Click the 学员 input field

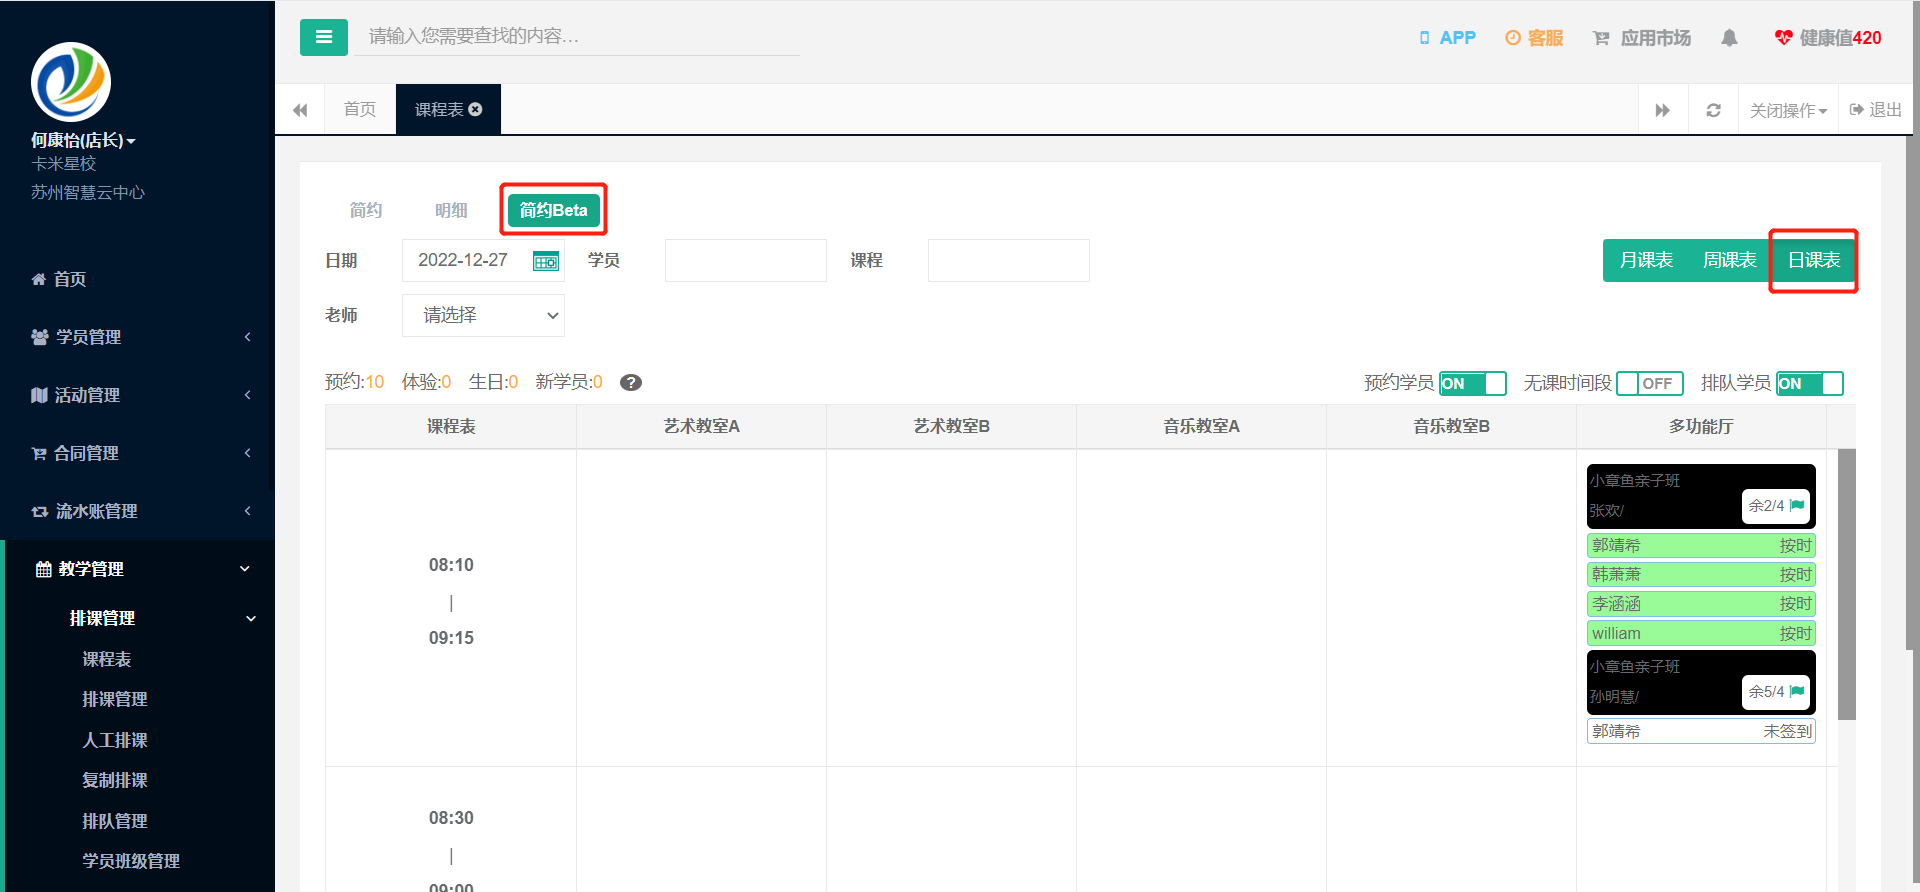(x=746, y=260)
